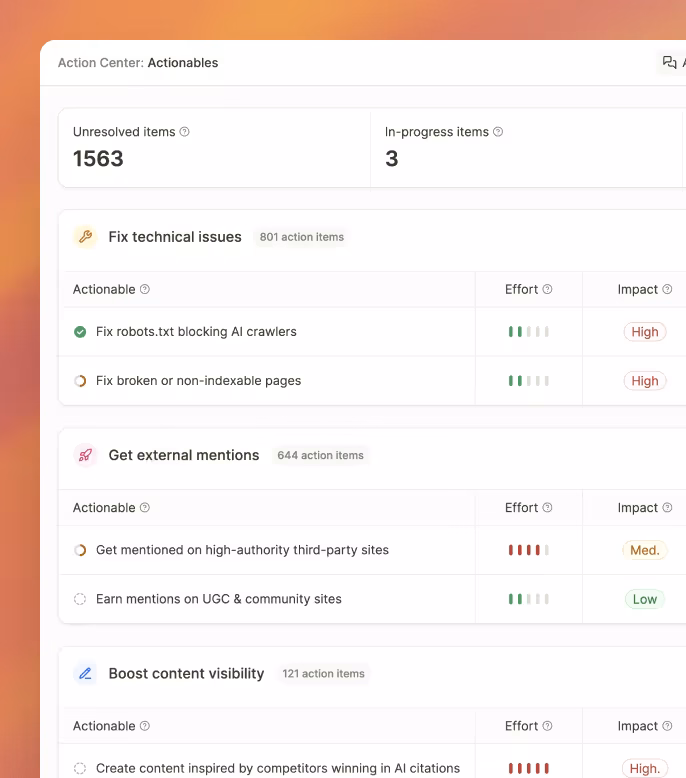Toggle the green completed check for robots.txt item

click(x=80, y=332)
